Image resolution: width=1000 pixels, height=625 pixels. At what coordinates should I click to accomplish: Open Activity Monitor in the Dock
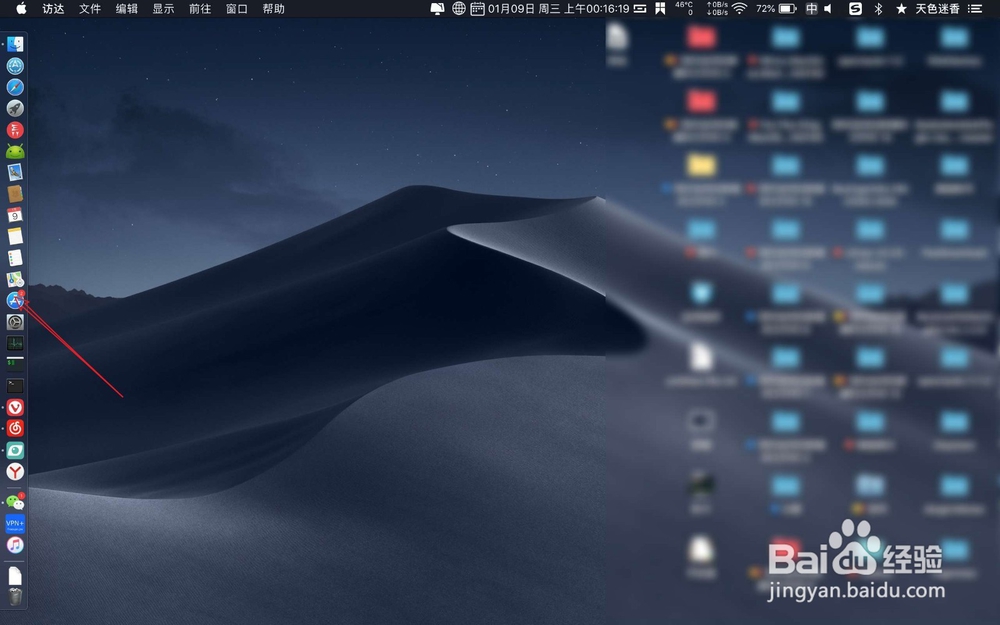click(x=15, y=343)
